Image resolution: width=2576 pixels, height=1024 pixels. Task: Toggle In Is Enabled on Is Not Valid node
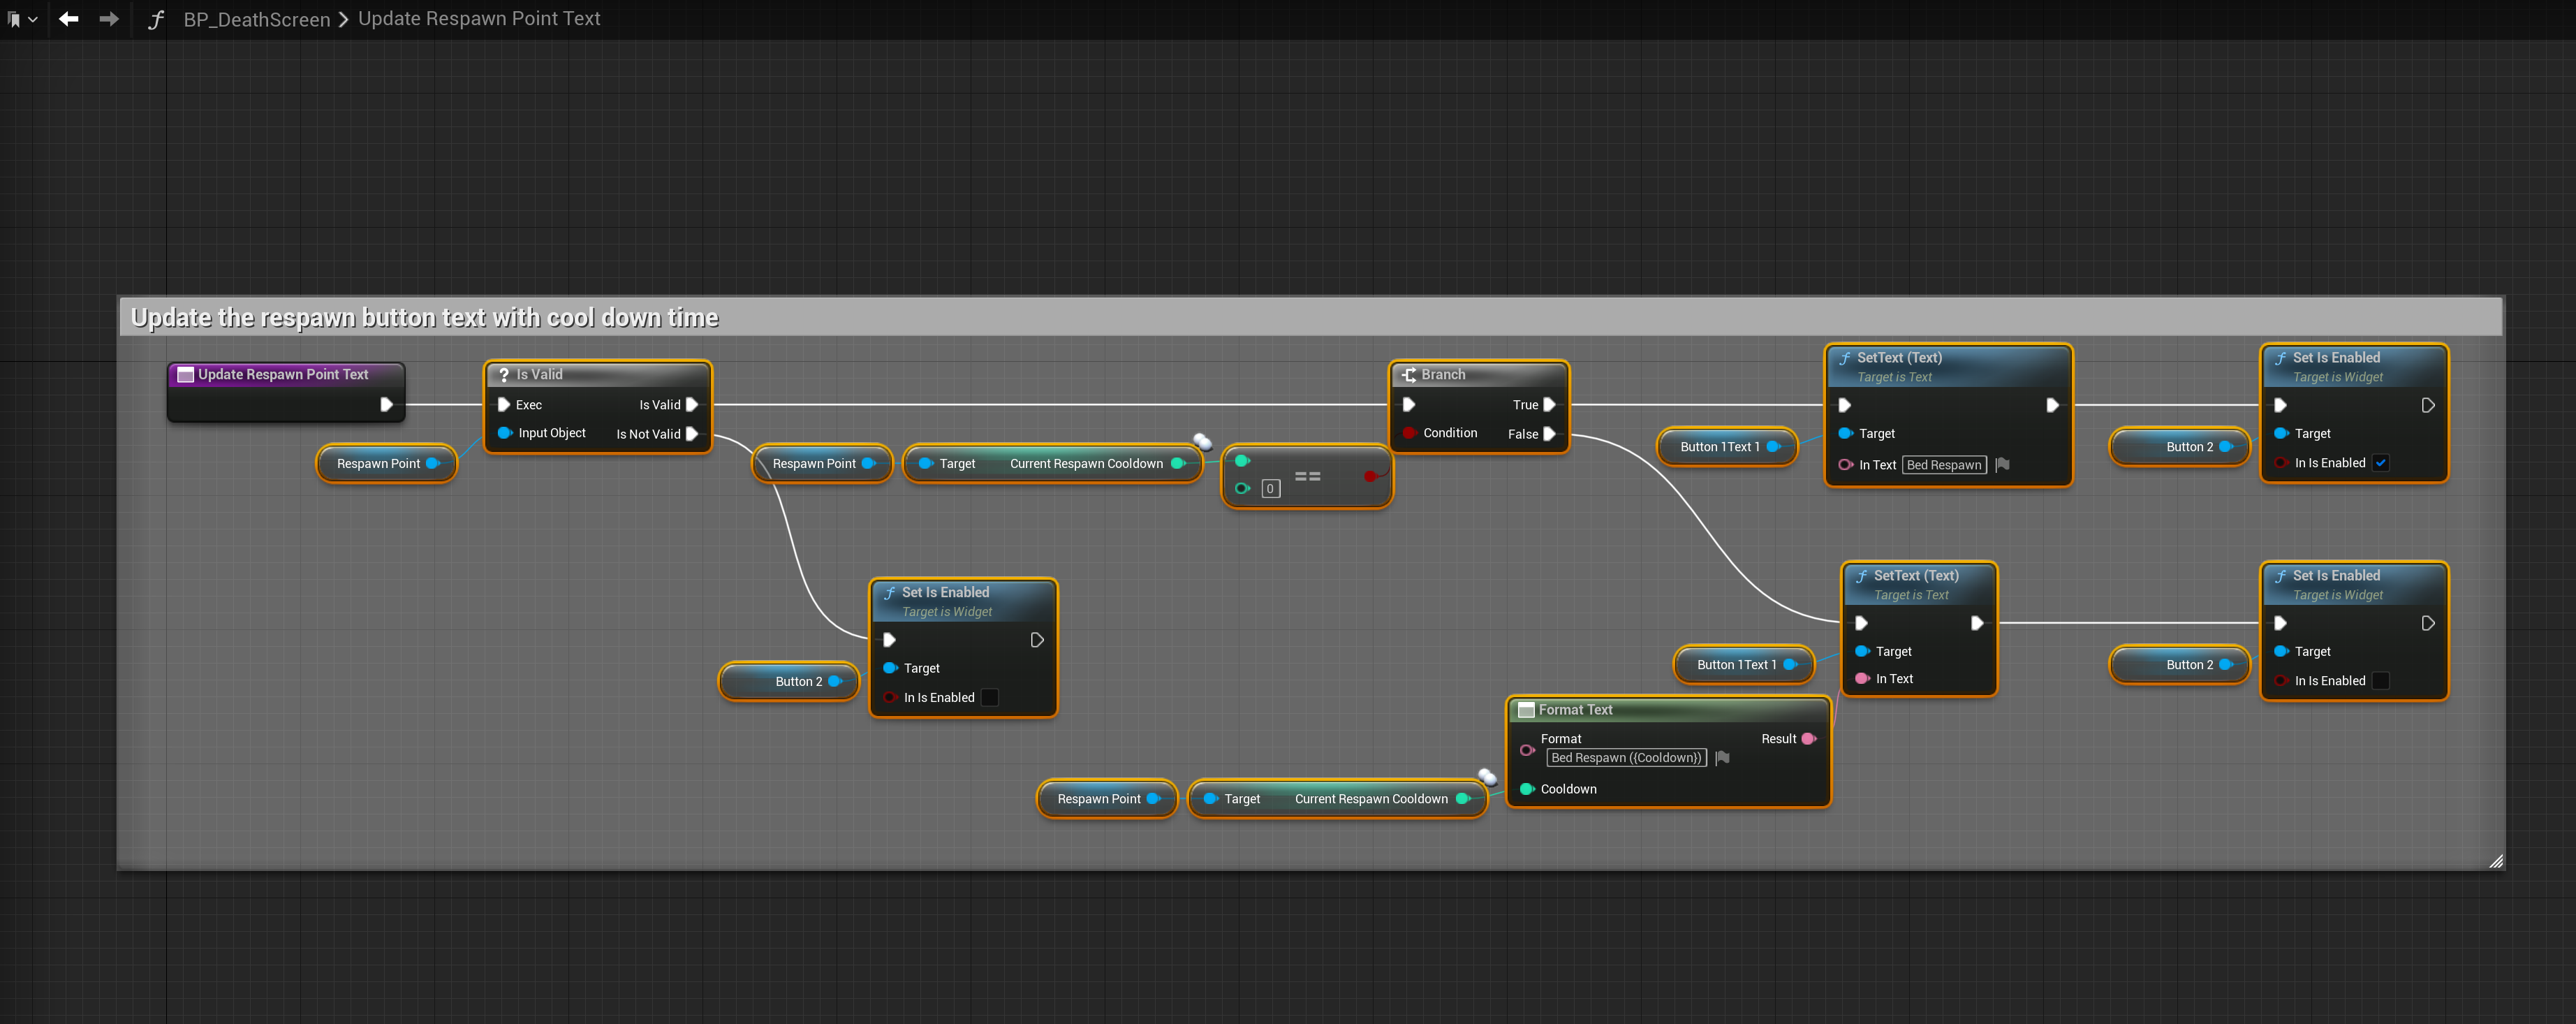(x=989, y=698)
